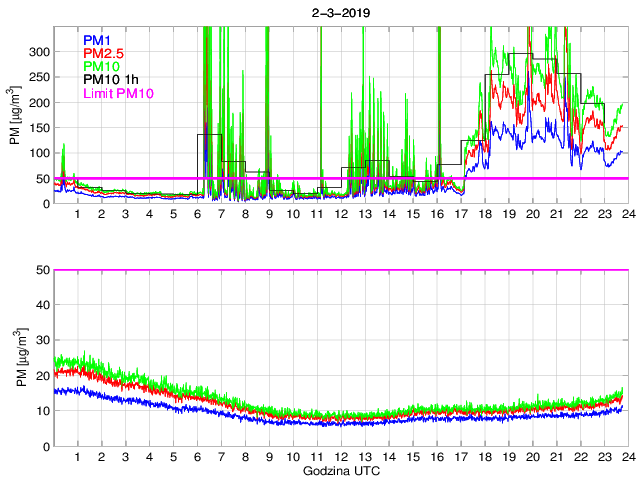This screenshot has width=640, height=480.
Task: Select the red PM2.5 legend entry
Action: click(x=104, y=52)
